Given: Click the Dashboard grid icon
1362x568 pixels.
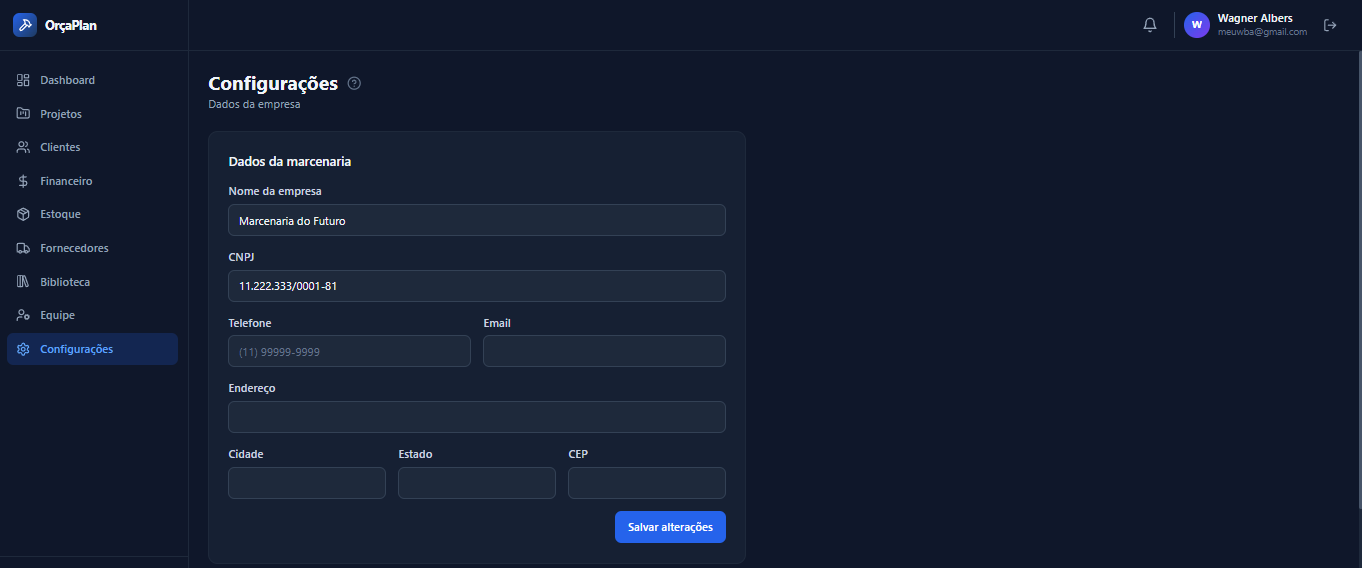Looking at the screenshot, I should (23, 80).
